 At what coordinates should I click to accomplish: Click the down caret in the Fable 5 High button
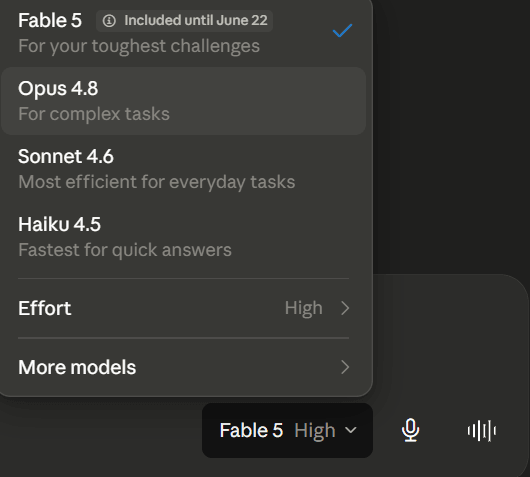351,430
